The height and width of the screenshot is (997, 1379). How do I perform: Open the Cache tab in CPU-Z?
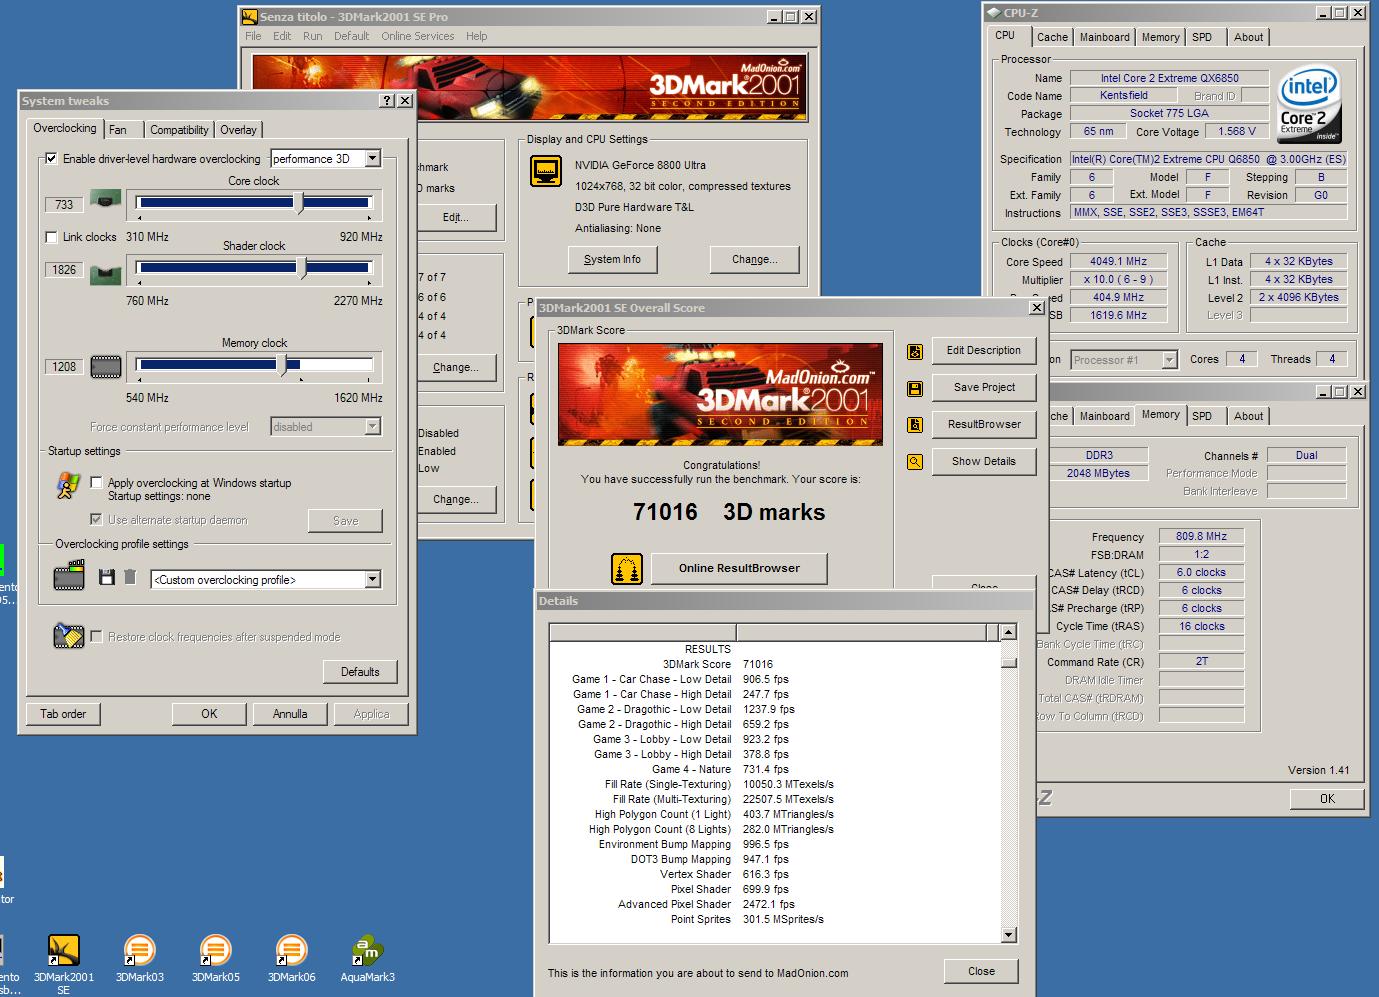(1052, 37)
